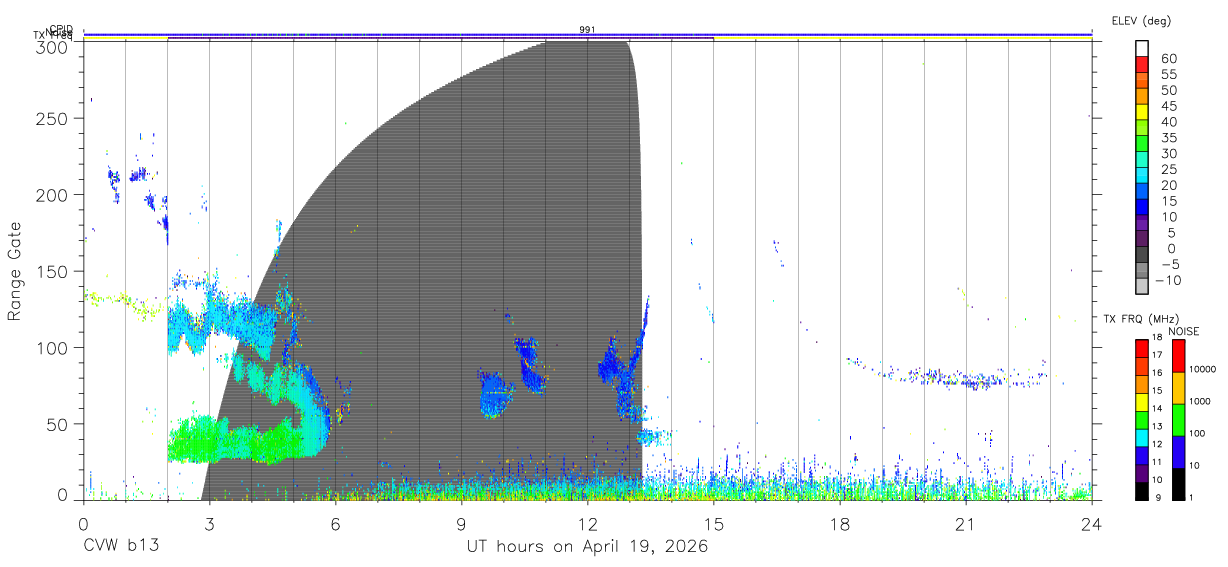This screenshot has width=1228, height=567.
Task: Click the '6' tick on UT hours axis
Action: pos(335,524)
